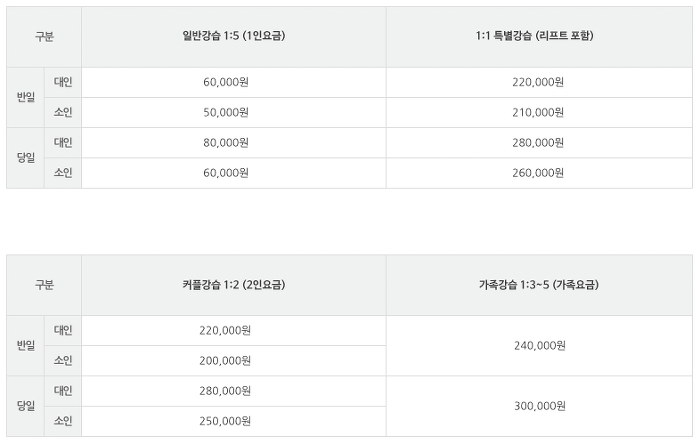Screen dimensions: 700x444
Task: Select the 250,000원 couple lesson price
Action: (x=225, y=421)
